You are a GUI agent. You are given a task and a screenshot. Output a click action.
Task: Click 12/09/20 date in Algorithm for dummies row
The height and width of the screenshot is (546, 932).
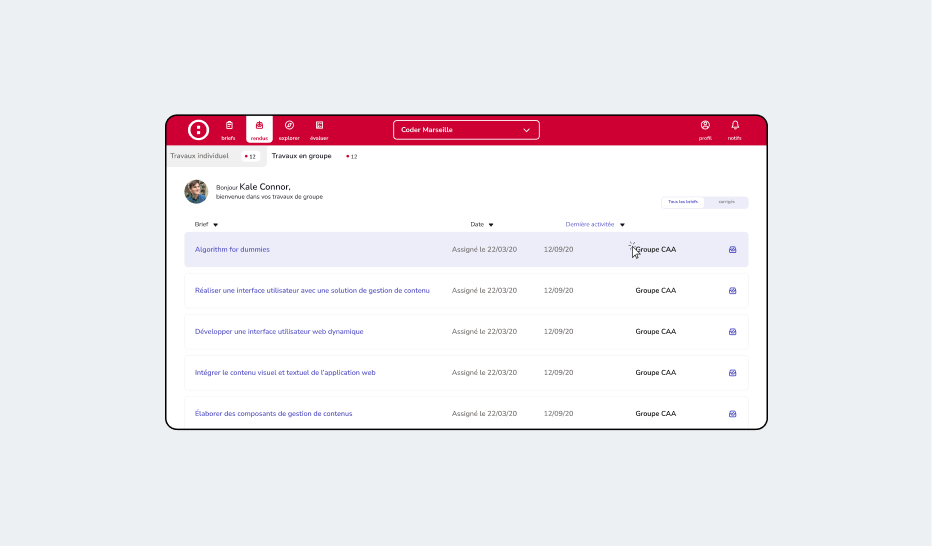pyautogui.click(x=558, y=250)
